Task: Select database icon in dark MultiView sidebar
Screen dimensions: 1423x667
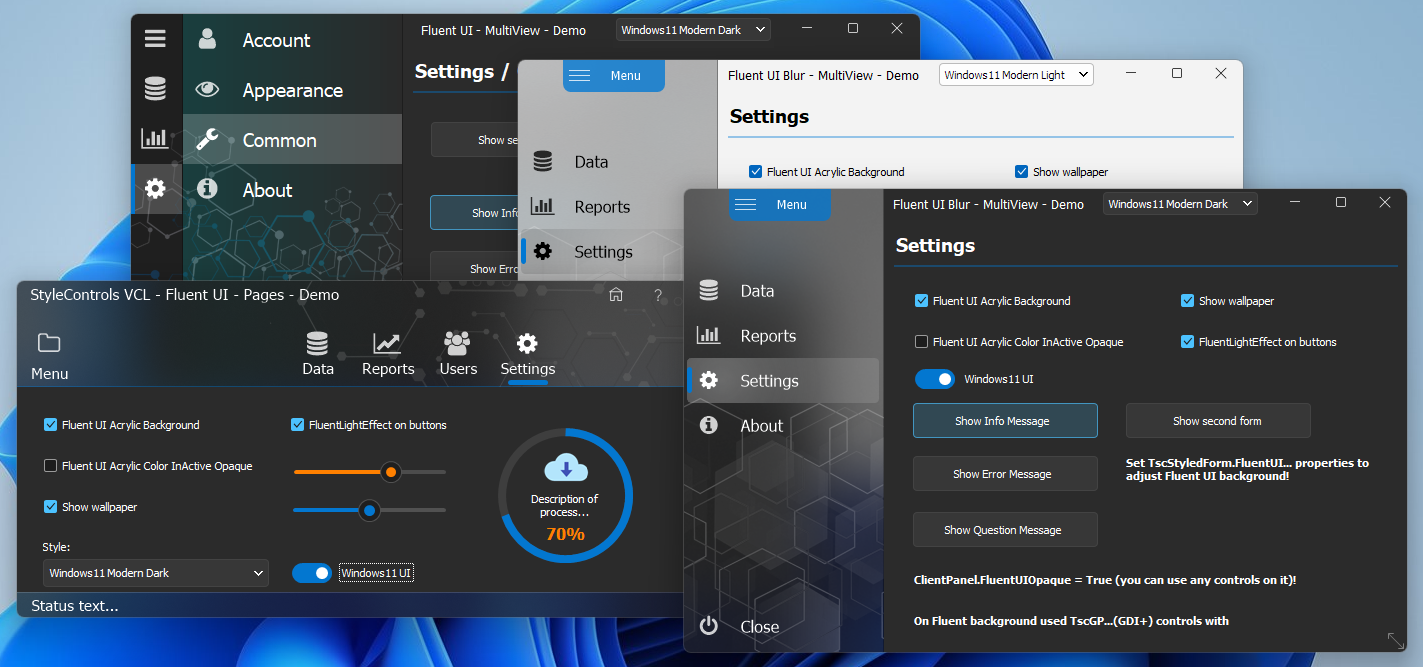Action: 155,88
